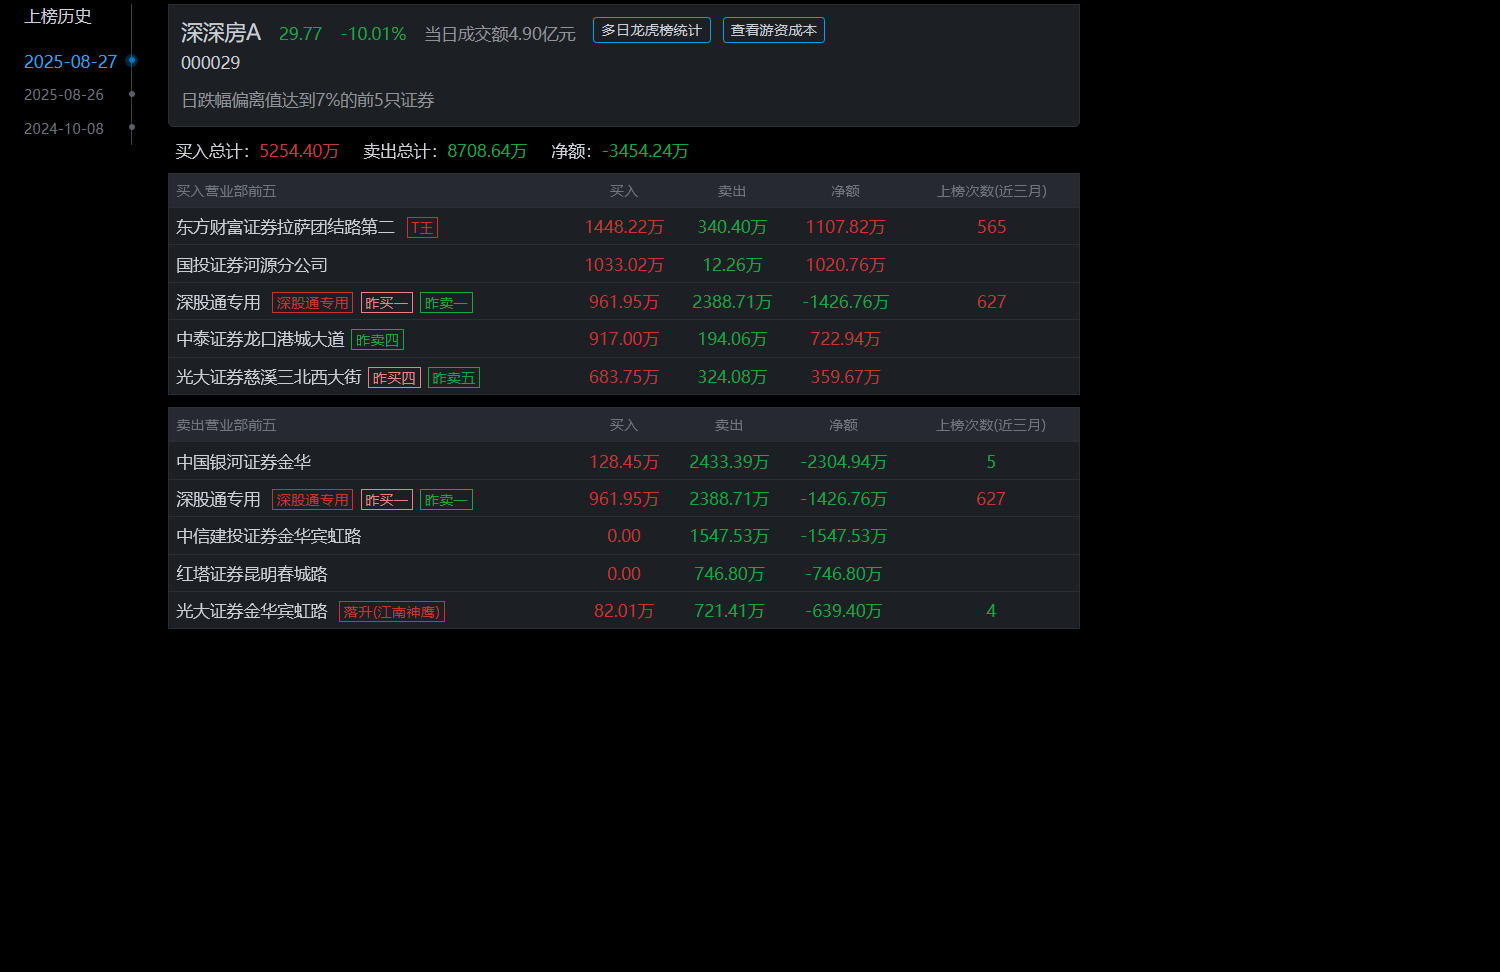Click the 查看游资成本 button
Screen dimensions: 1500x972
coord(773,30)
